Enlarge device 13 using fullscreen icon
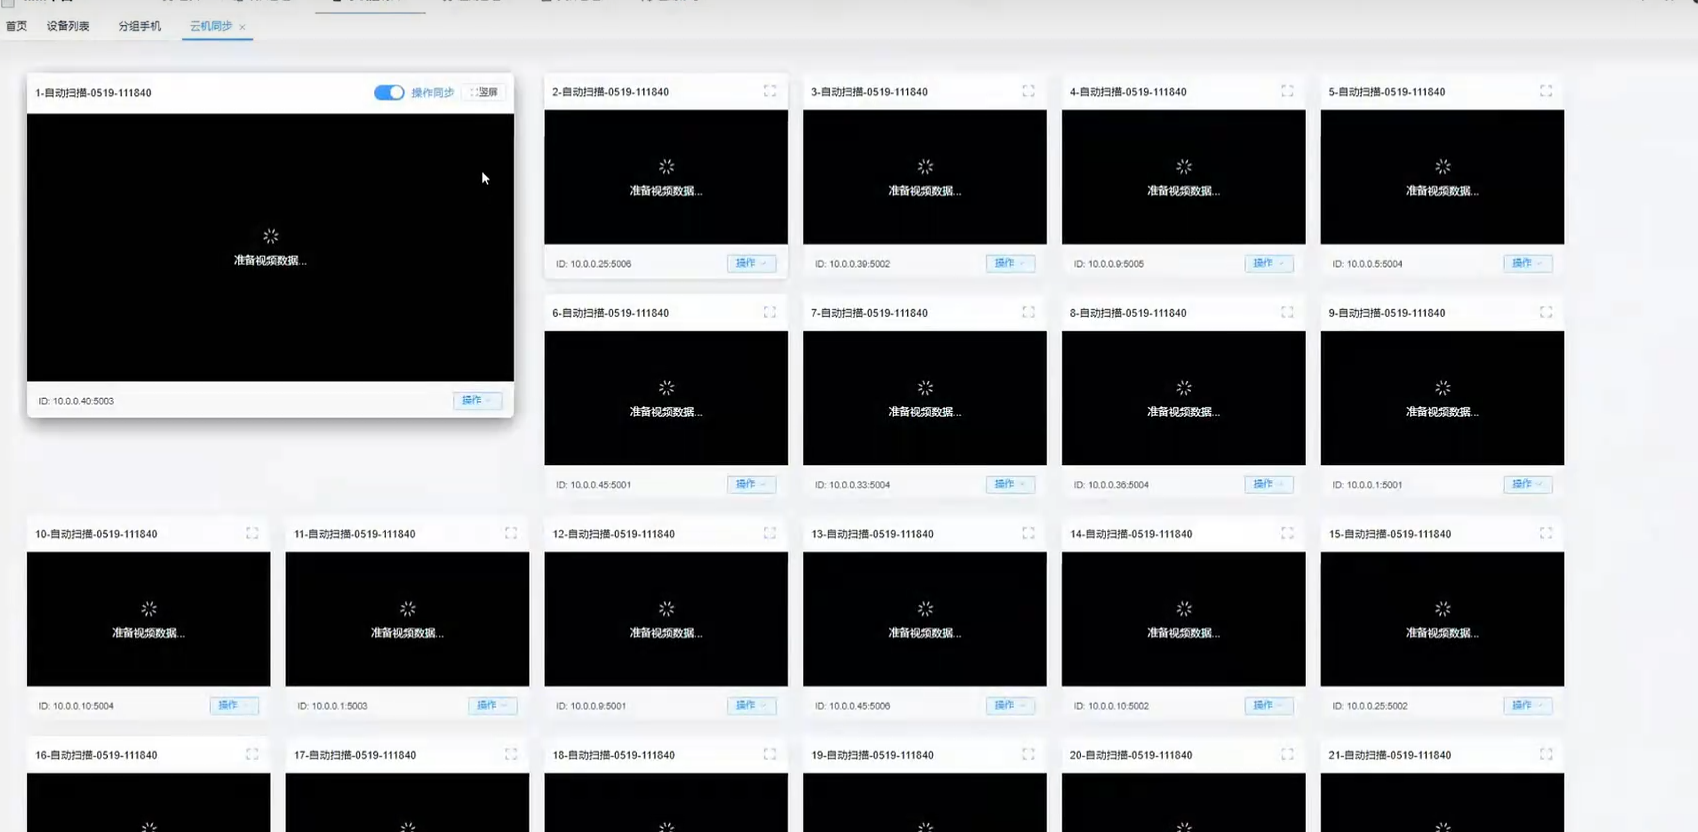This screenshot has width=1698, height=832. coord(1028,533)
